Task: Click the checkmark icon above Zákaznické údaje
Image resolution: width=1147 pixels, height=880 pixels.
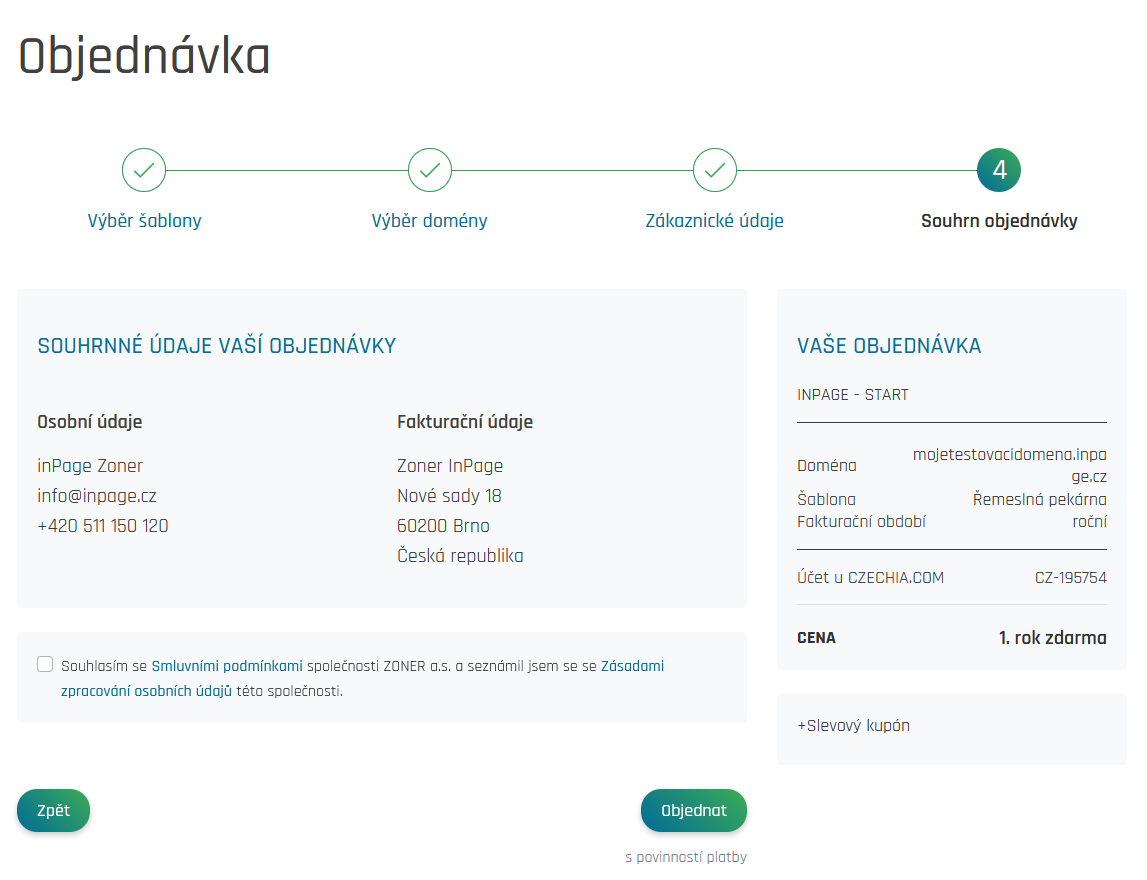Action: pyautogui.click(x=715, y=170)
